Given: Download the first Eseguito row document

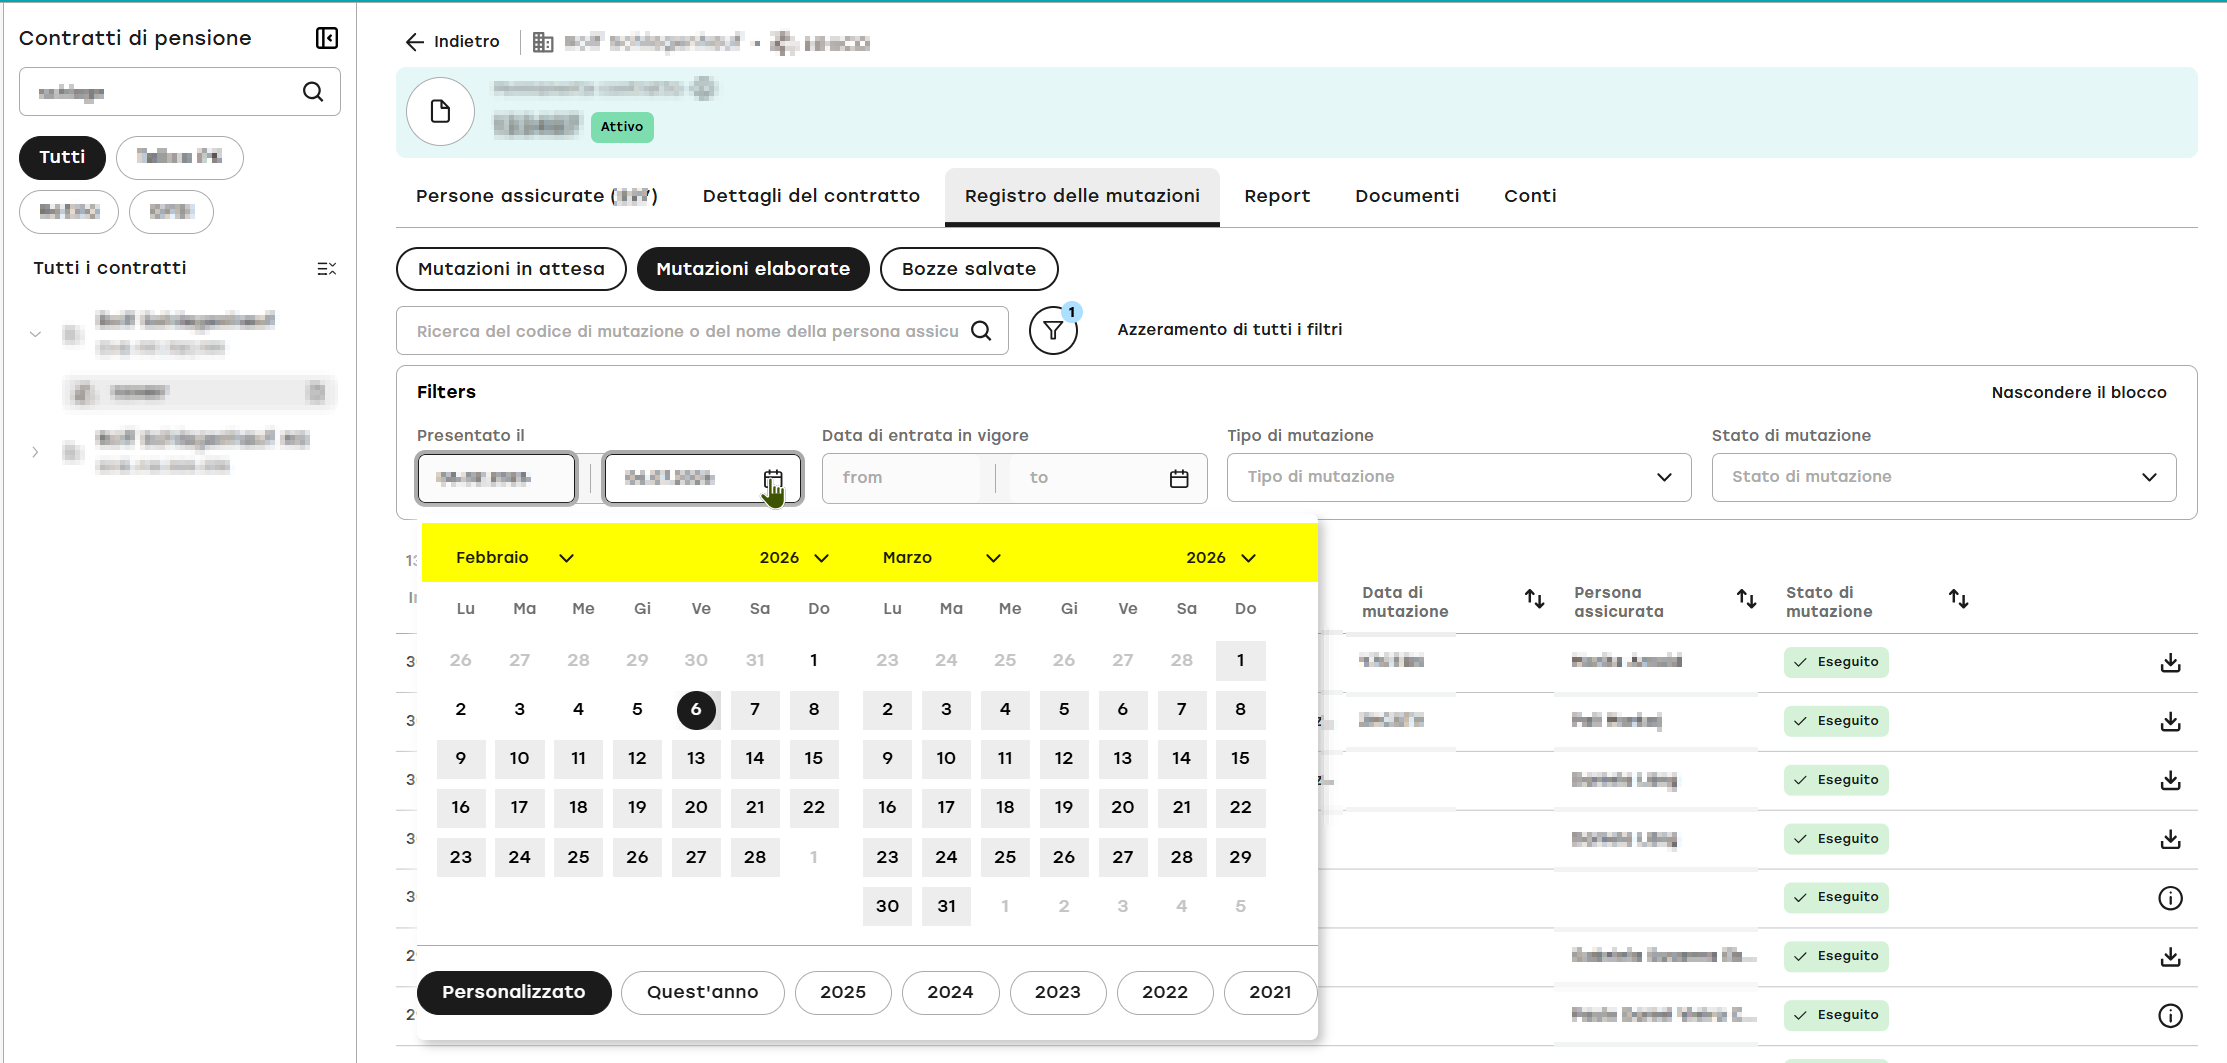Looking at the screenshot, I should pos(2170,663).
